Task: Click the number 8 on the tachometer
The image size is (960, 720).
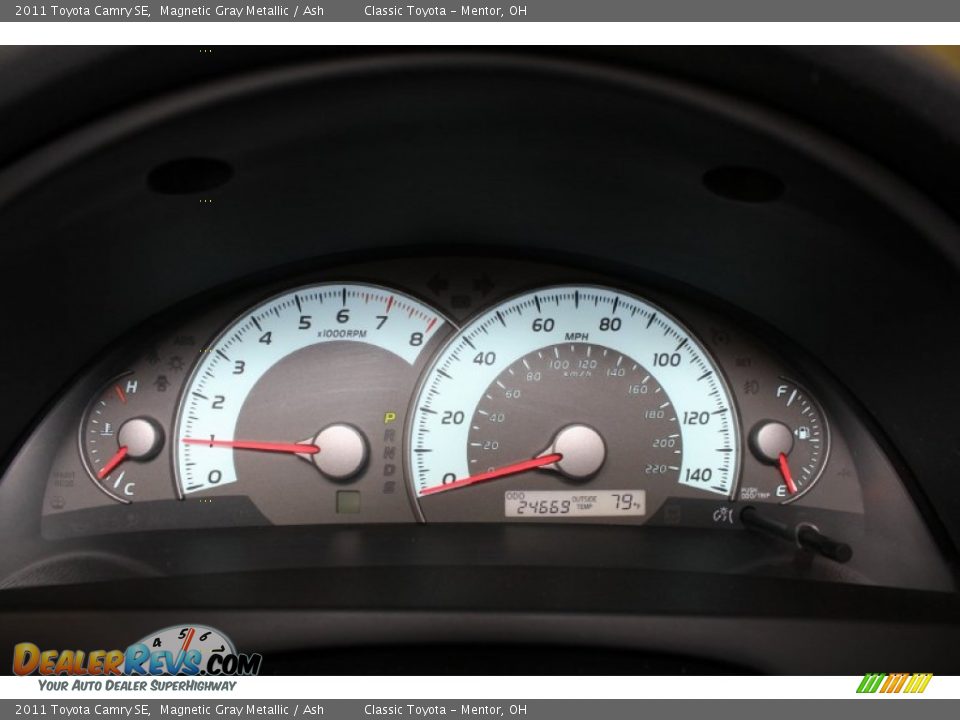Action: tap(416, 339)
